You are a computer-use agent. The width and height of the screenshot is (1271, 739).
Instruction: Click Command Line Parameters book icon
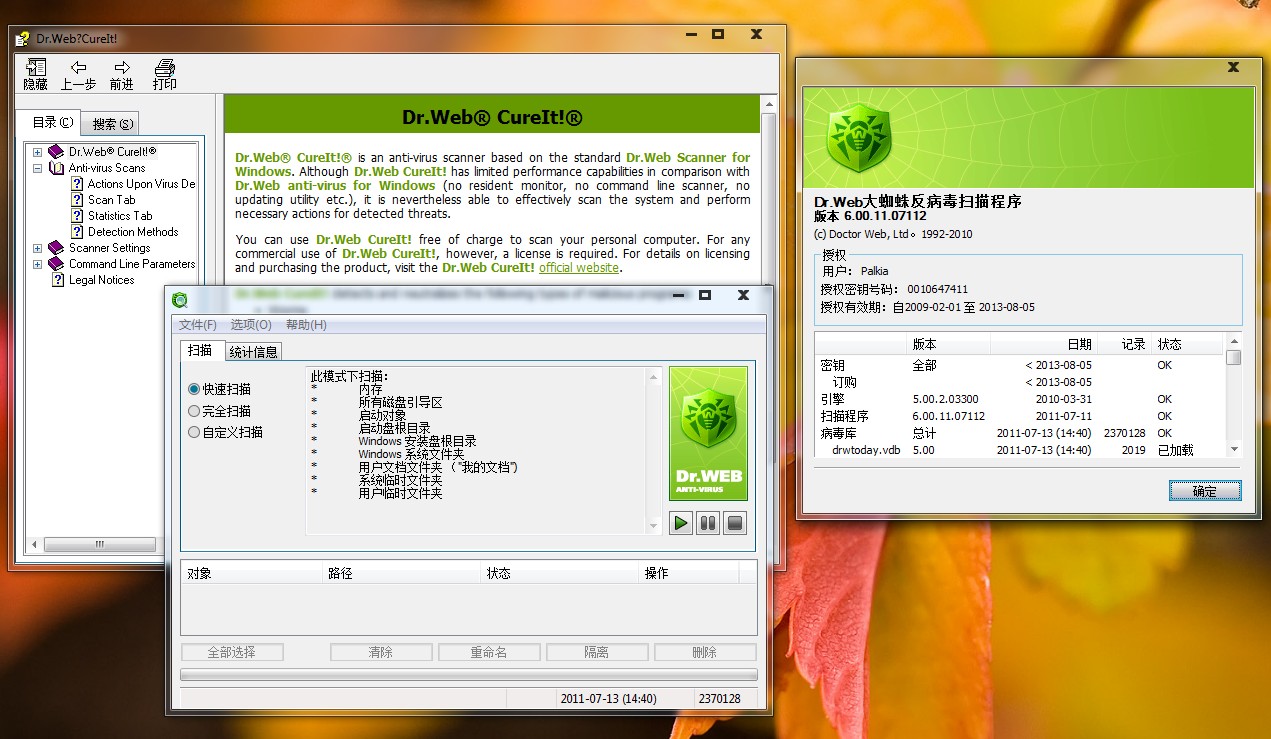[56, 264]
